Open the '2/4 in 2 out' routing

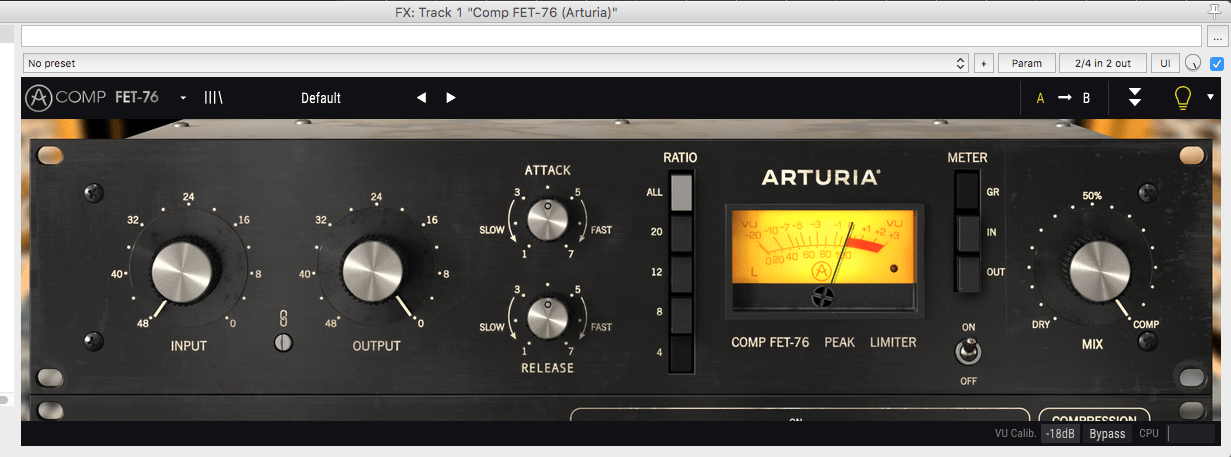tap(1102, 63)
